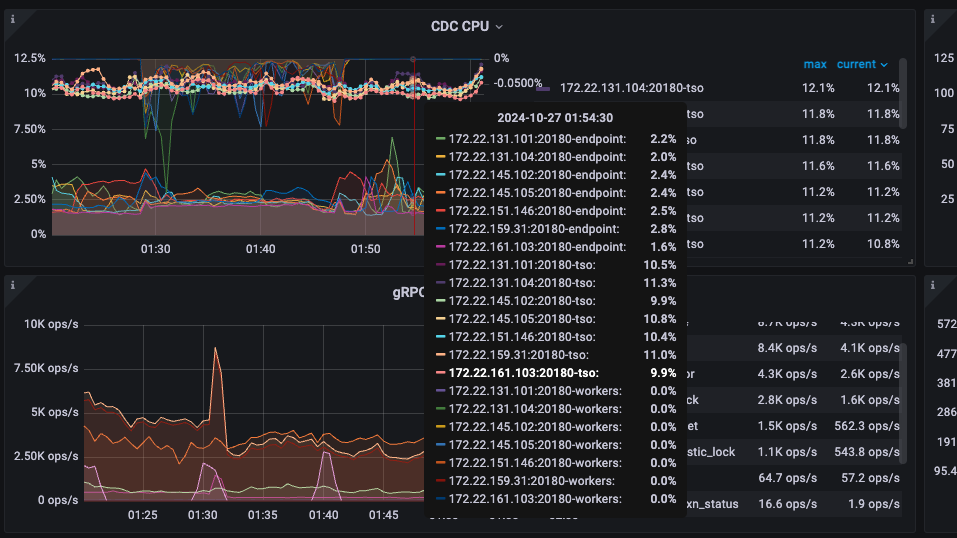Click CDC CPU panel resize handle corner

(910, 261)
